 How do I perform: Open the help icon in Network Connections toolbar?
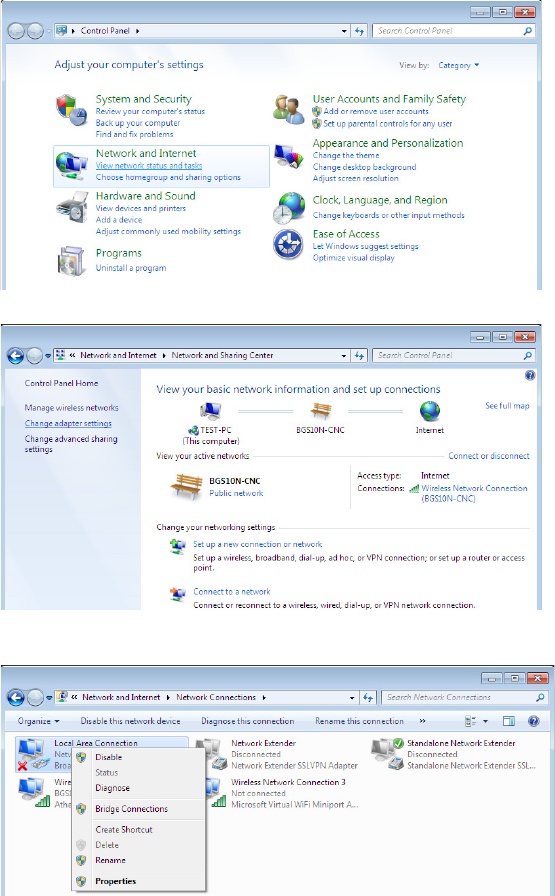pyautogui.click(x=533, y=721)
